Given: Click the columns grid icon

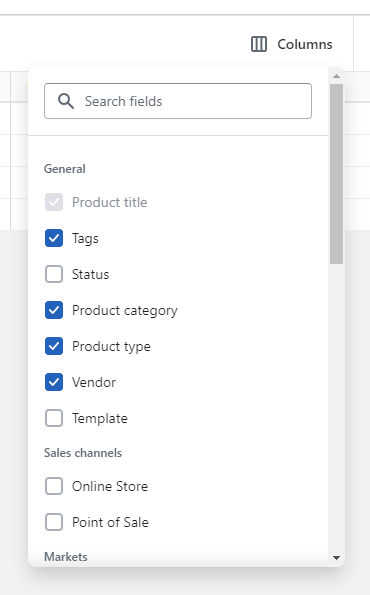Looking at the screenshot, I should (x=259, y=44).
